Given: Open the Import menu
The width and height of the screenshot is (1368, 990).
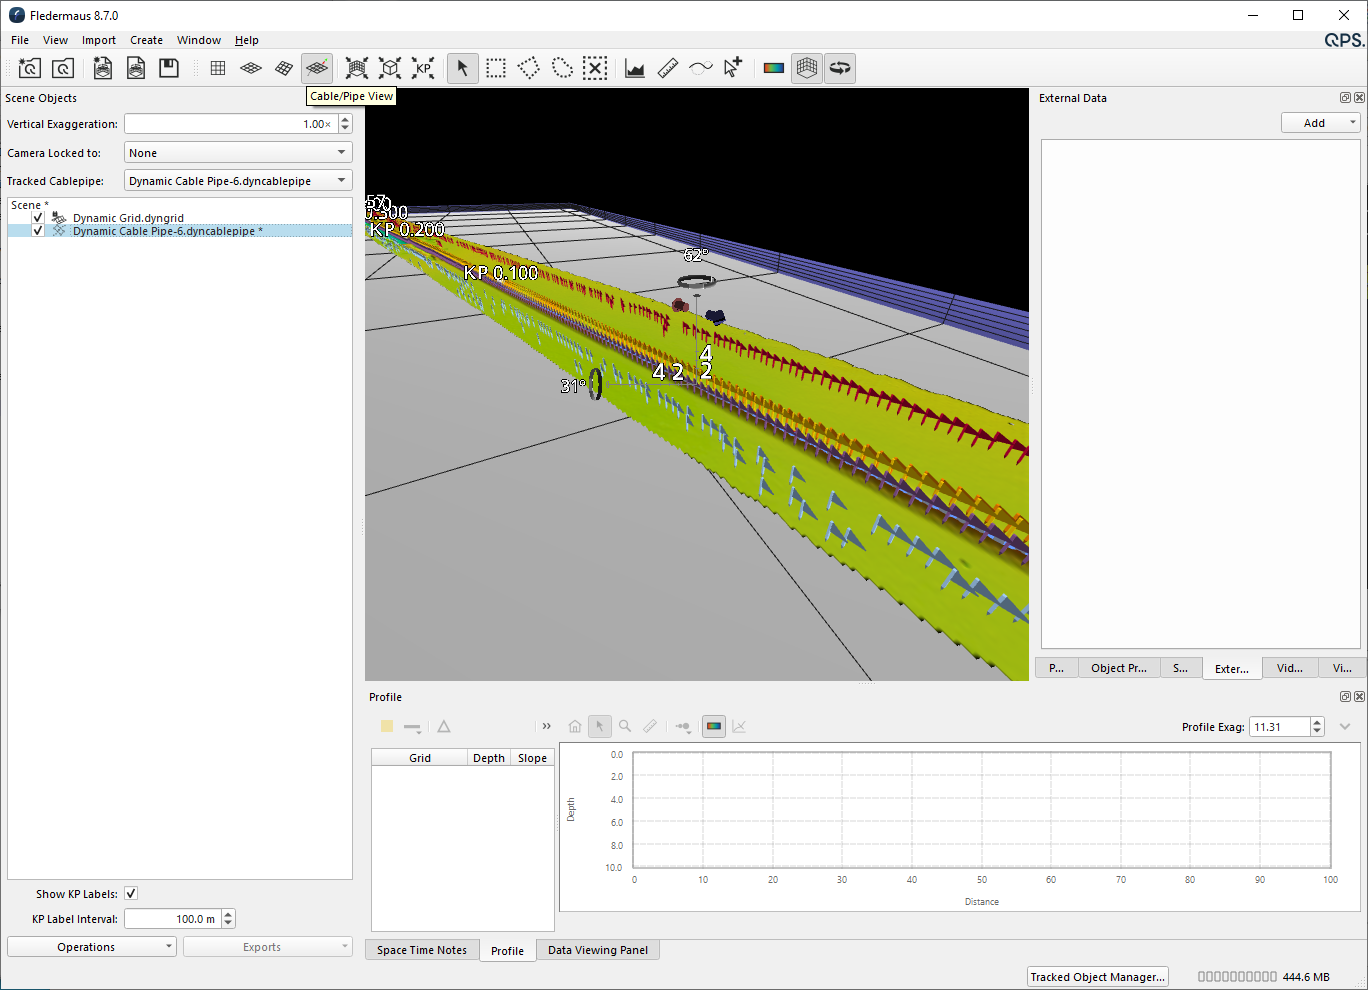Looking at the screenshot, I should [x=99, y=40].
